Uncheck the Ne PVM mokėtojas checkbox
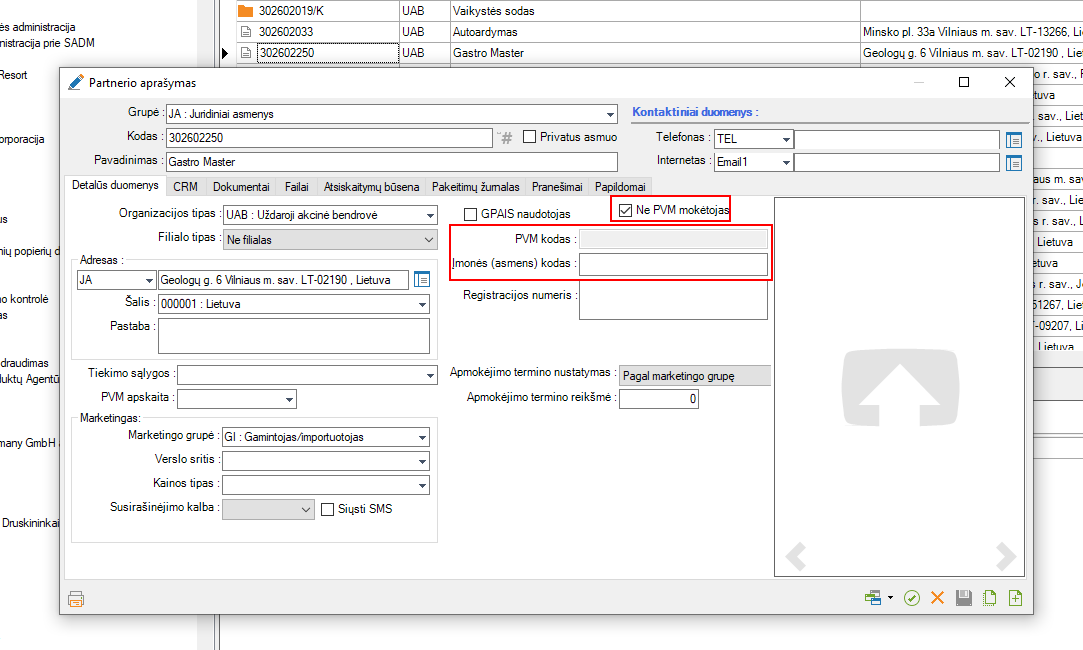 tap(626, 210)
